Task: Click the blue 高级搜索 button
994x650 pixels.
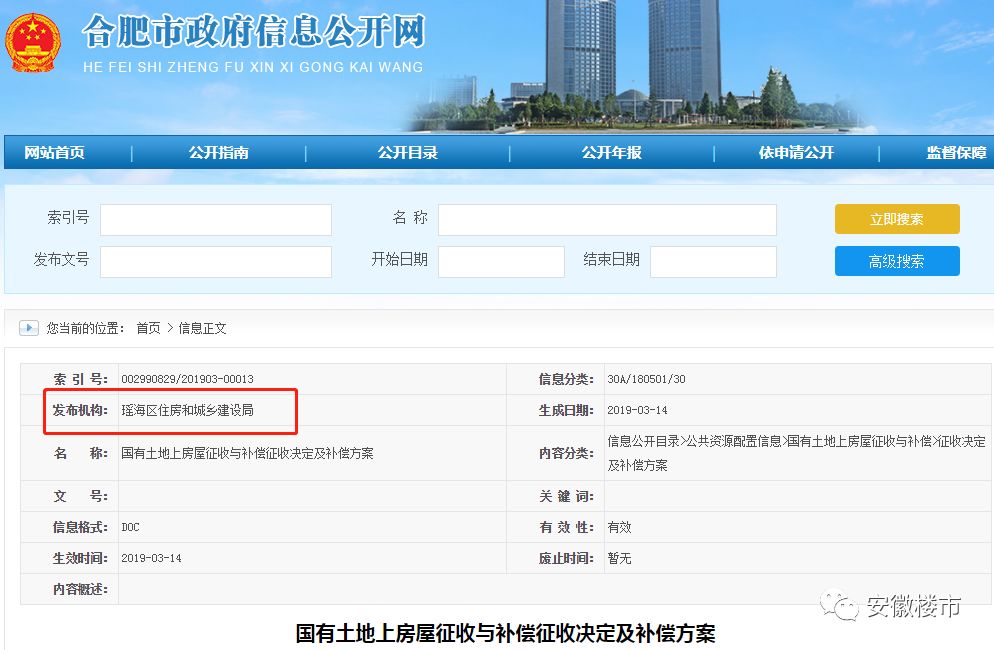Action: pyautogui.click(x=897, y=261)
